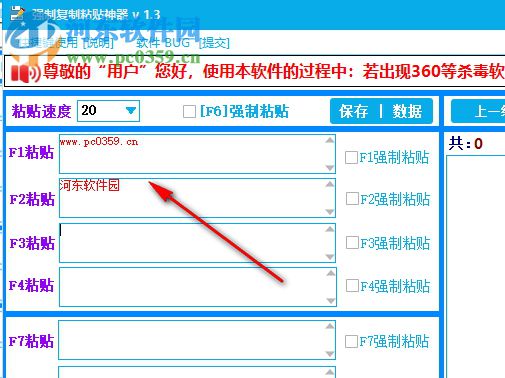Viewport: 505px width, 378px height.
Task: Click the F7 box scroll down arrow
Action: click(x=330, y=354)
